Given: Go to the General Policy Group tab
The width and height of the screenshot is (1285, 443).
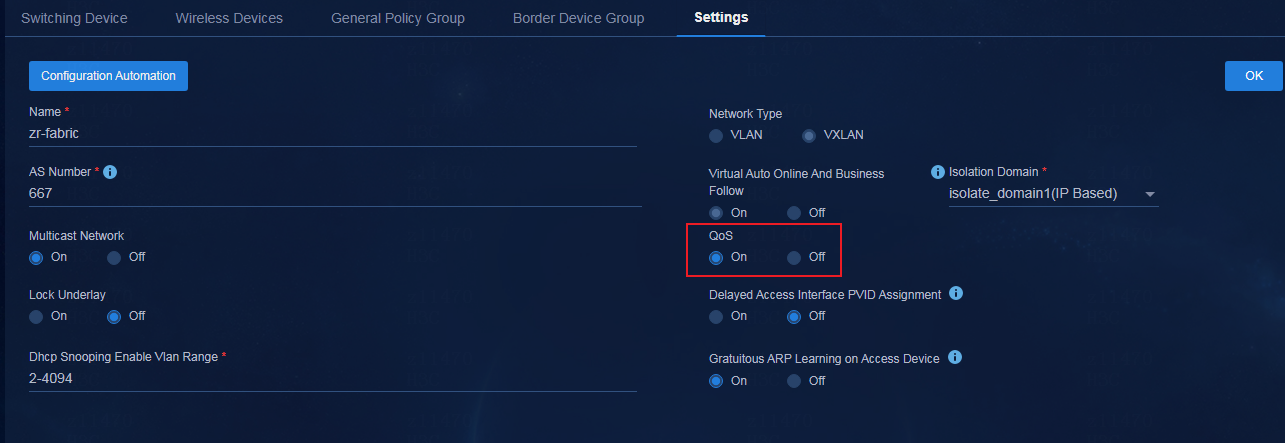Looking at the screenshot, I should coord(398,18).
